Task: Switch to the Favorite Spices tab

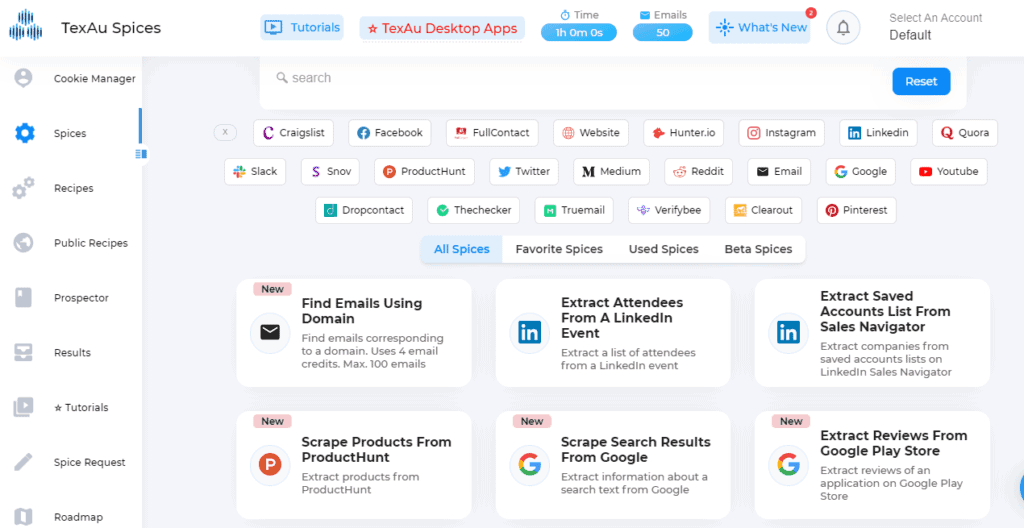Action: coord(559,249)
